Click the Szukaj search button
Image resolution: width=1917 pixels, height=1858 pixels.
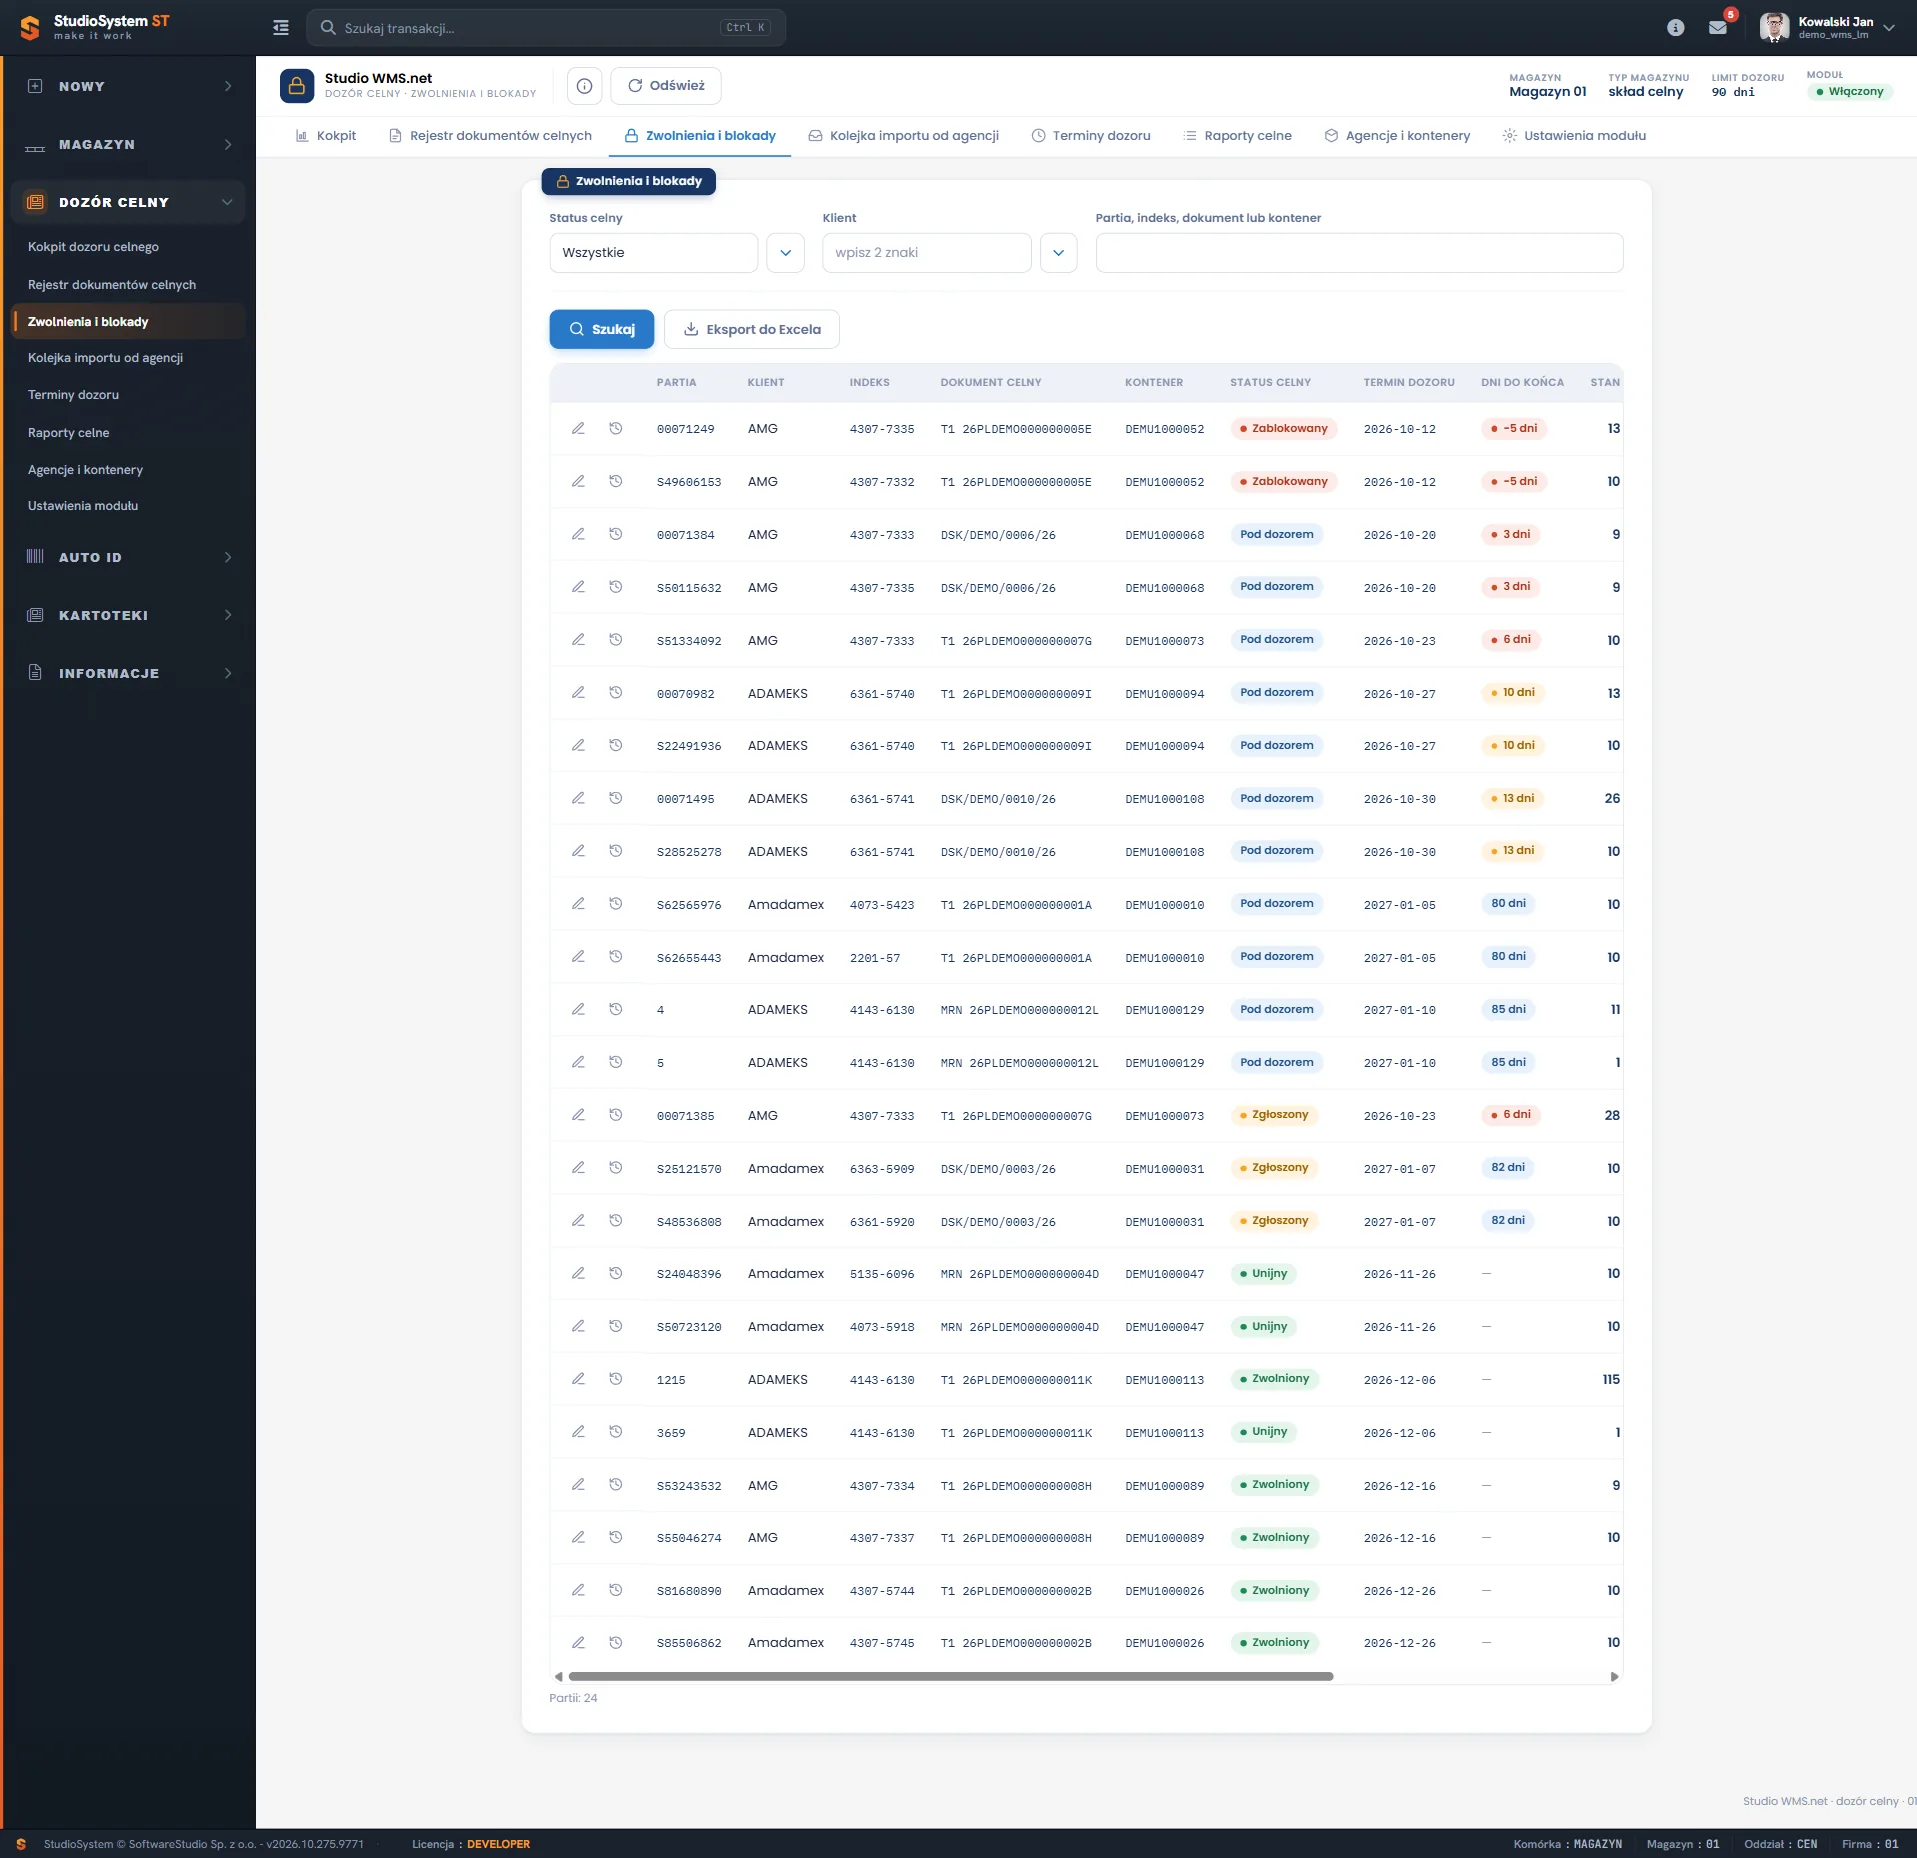[602, 329]
